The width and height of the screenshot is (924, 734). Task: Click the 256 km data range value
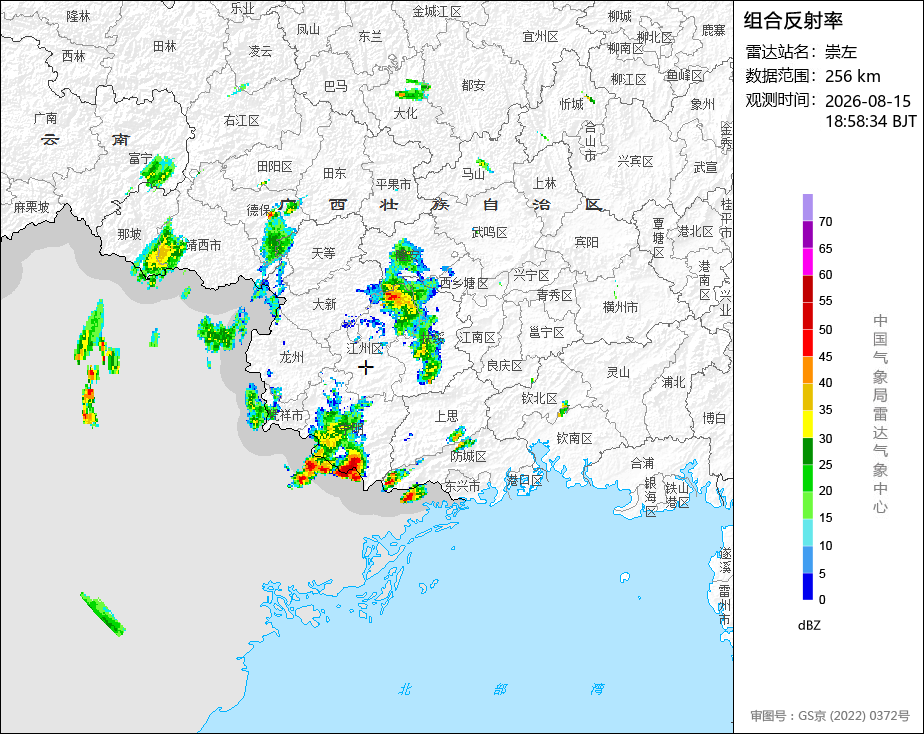[x=852, y=76]
